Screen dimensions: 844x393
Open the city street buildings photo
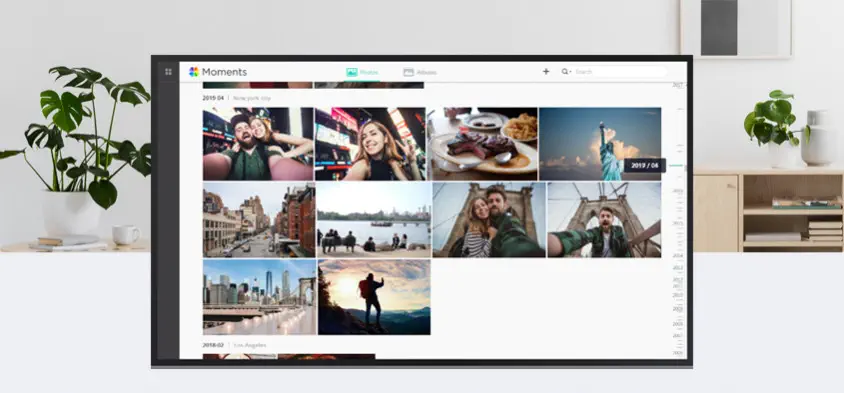click(259, 220)
